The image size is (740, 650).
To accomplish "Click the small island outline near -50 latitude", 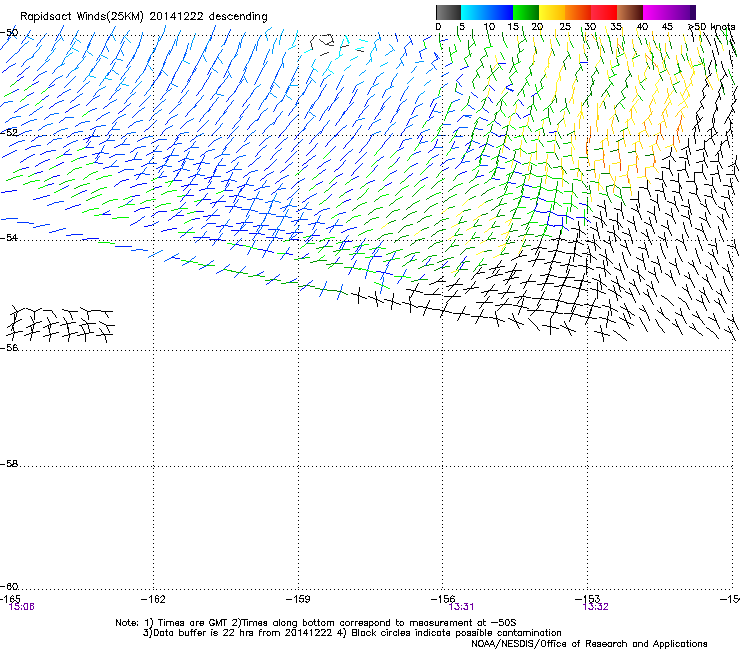I will [324, 43].
